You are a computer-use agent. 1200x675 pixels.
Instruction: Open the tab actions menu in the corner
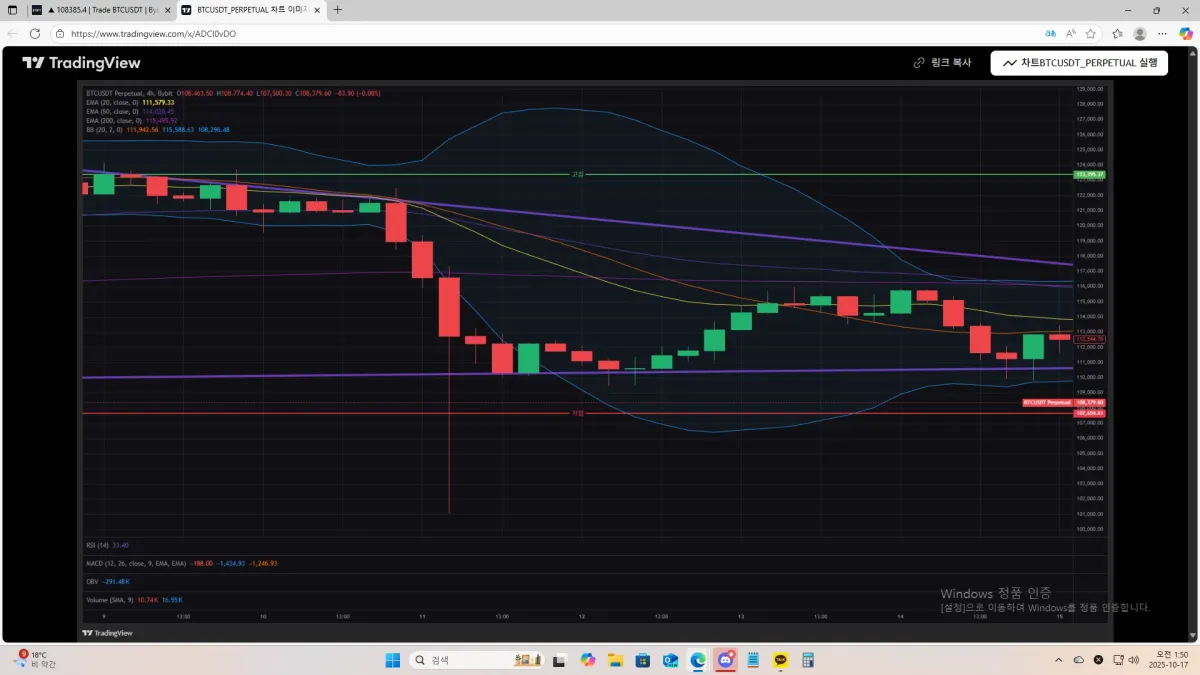click(x=12, y=10)
